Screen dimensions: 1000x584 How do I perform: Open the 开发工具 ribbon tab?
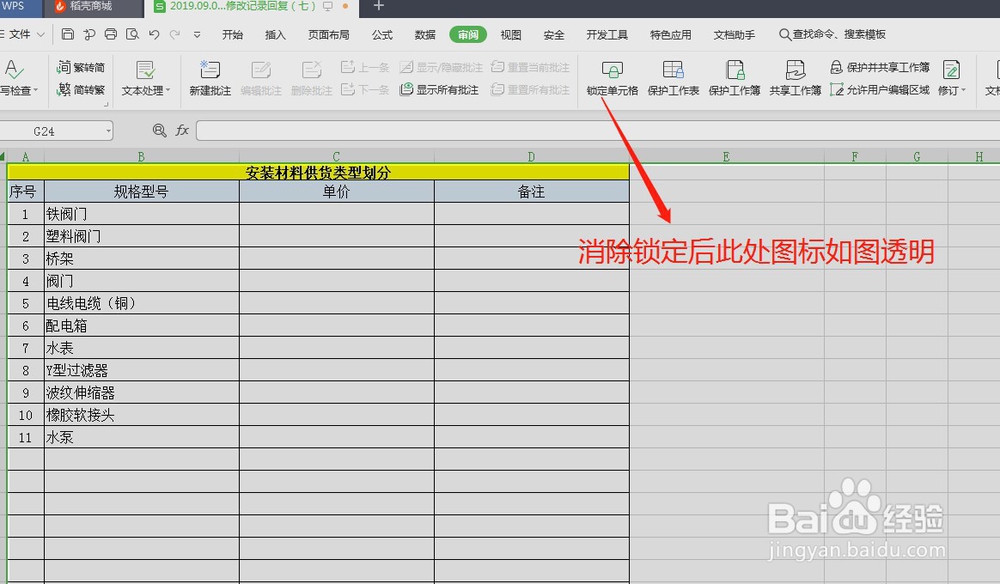(607, 35)
